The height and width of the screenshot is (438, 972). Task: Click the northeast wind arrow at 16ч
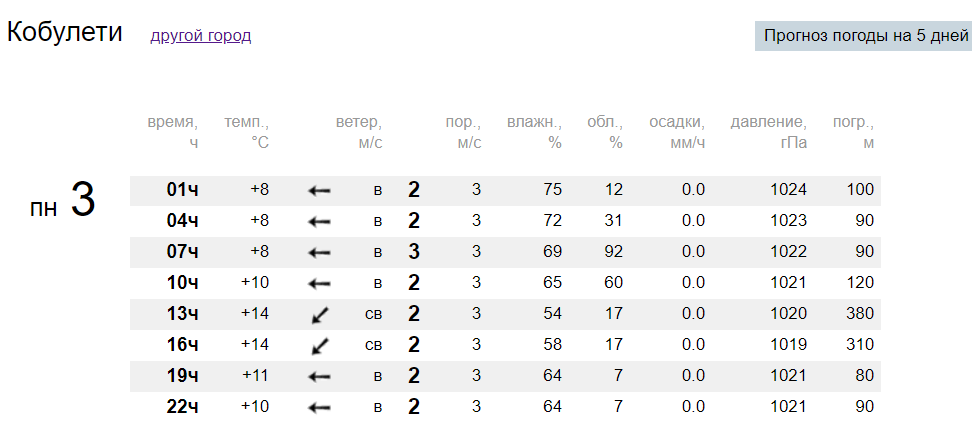tap(320, 346)
